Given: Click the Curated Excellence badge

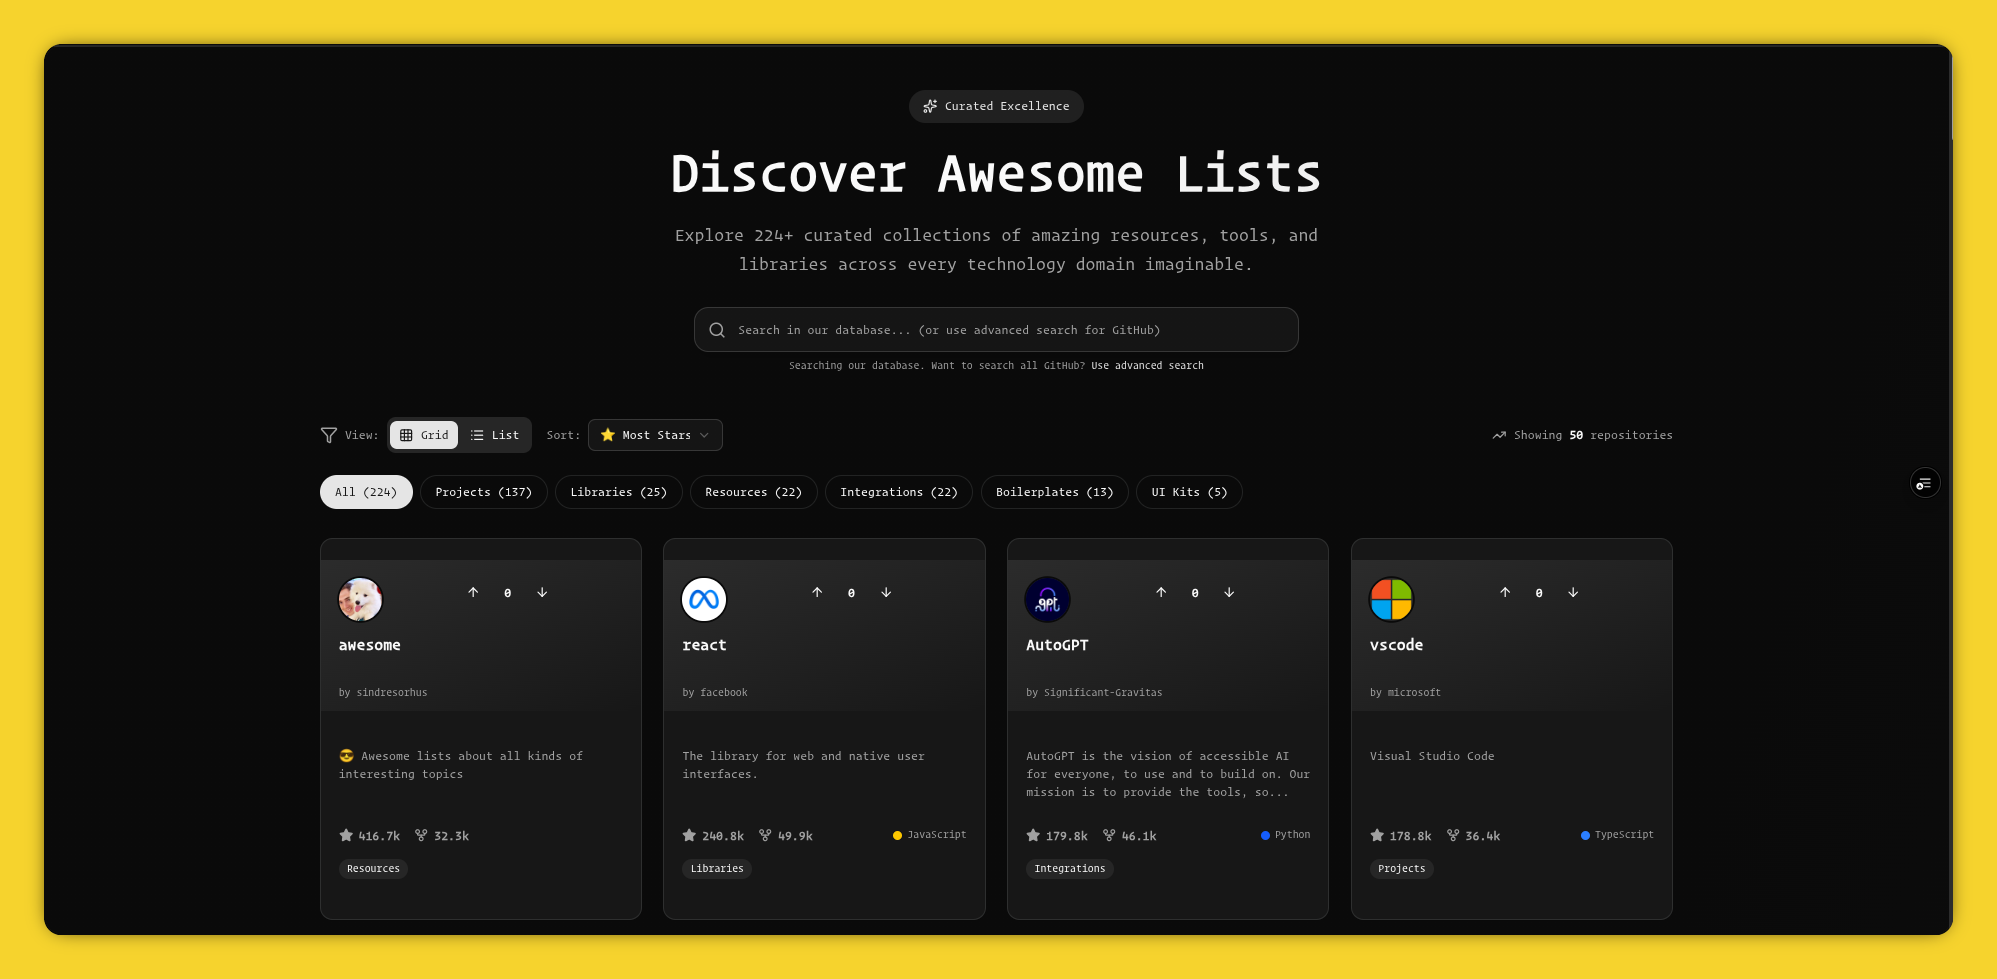Looking at the screenshot, I should coord(996,106).
